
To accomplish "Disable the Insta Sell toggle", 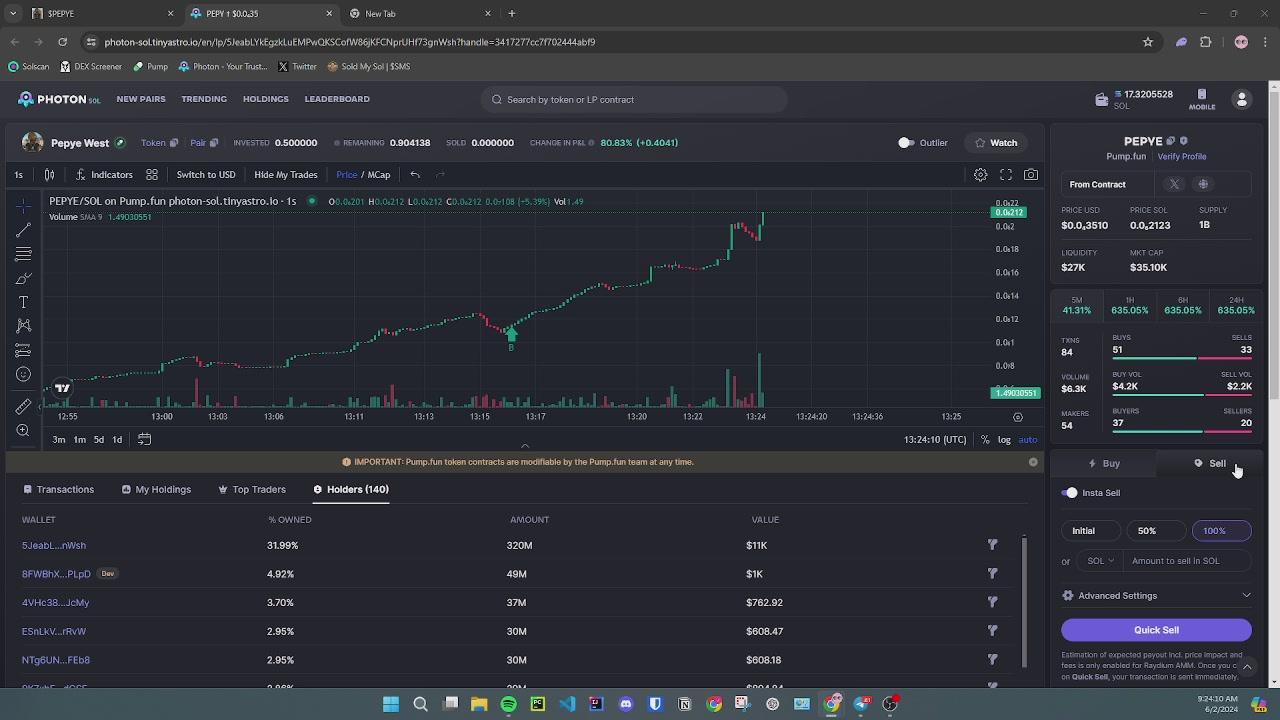I will point(1071,493).
